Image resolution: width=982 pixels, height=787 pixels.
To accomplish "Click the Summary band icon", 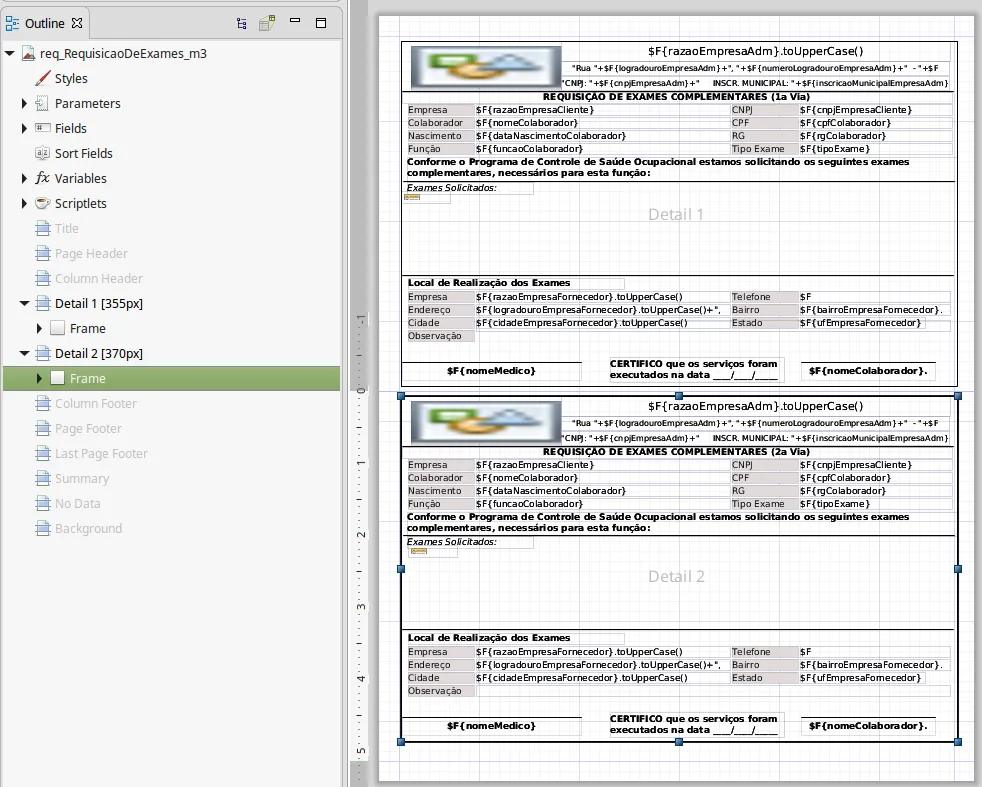I will coord(43,478).
